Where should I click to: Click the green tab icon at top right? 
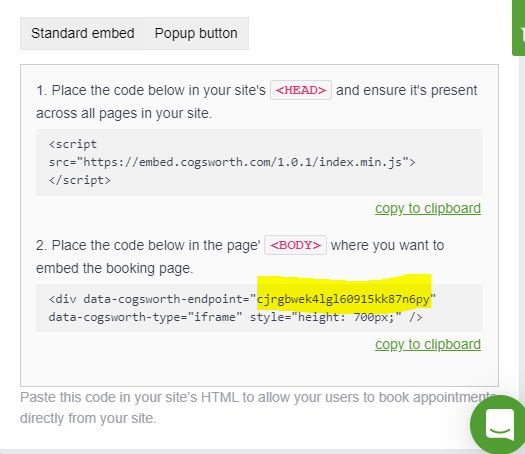[519, 27]
